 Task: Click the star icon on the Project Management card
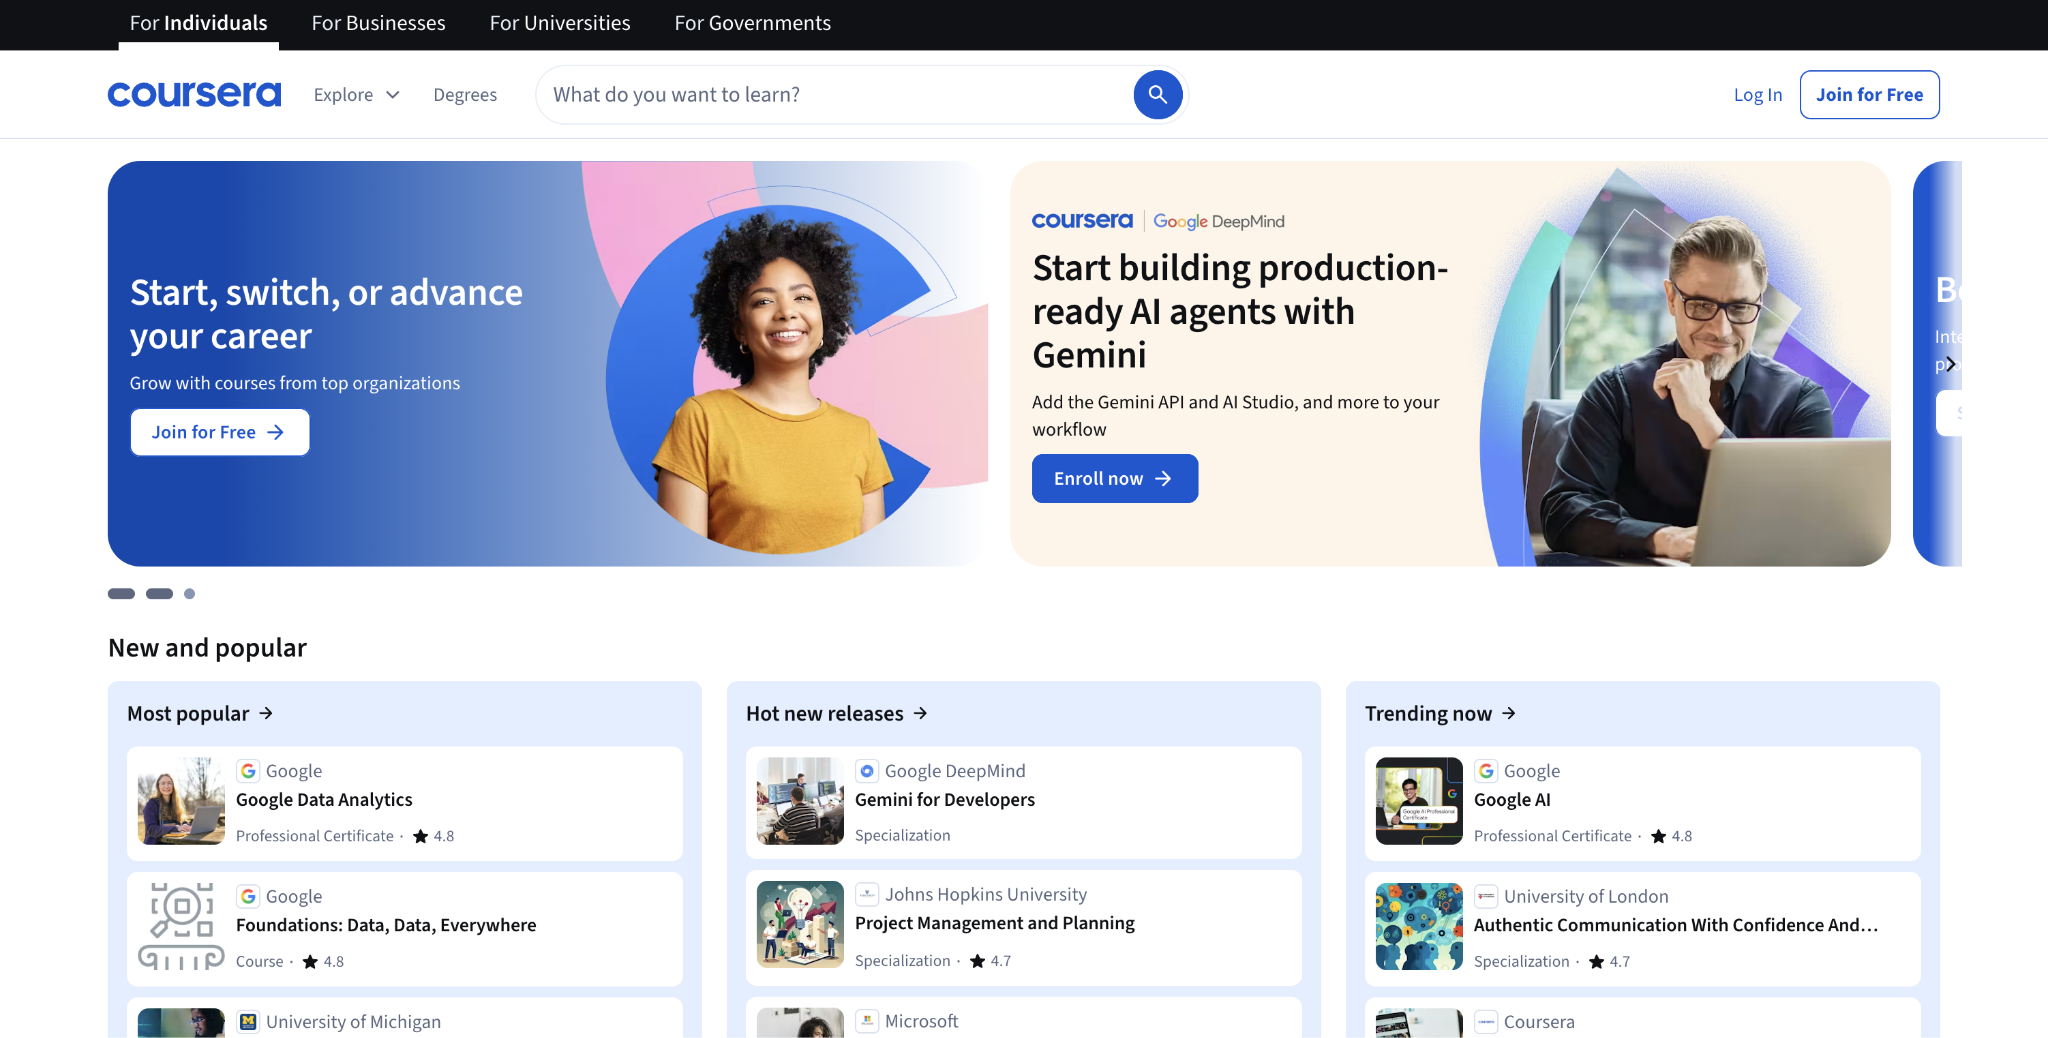(x=977, y=960)
